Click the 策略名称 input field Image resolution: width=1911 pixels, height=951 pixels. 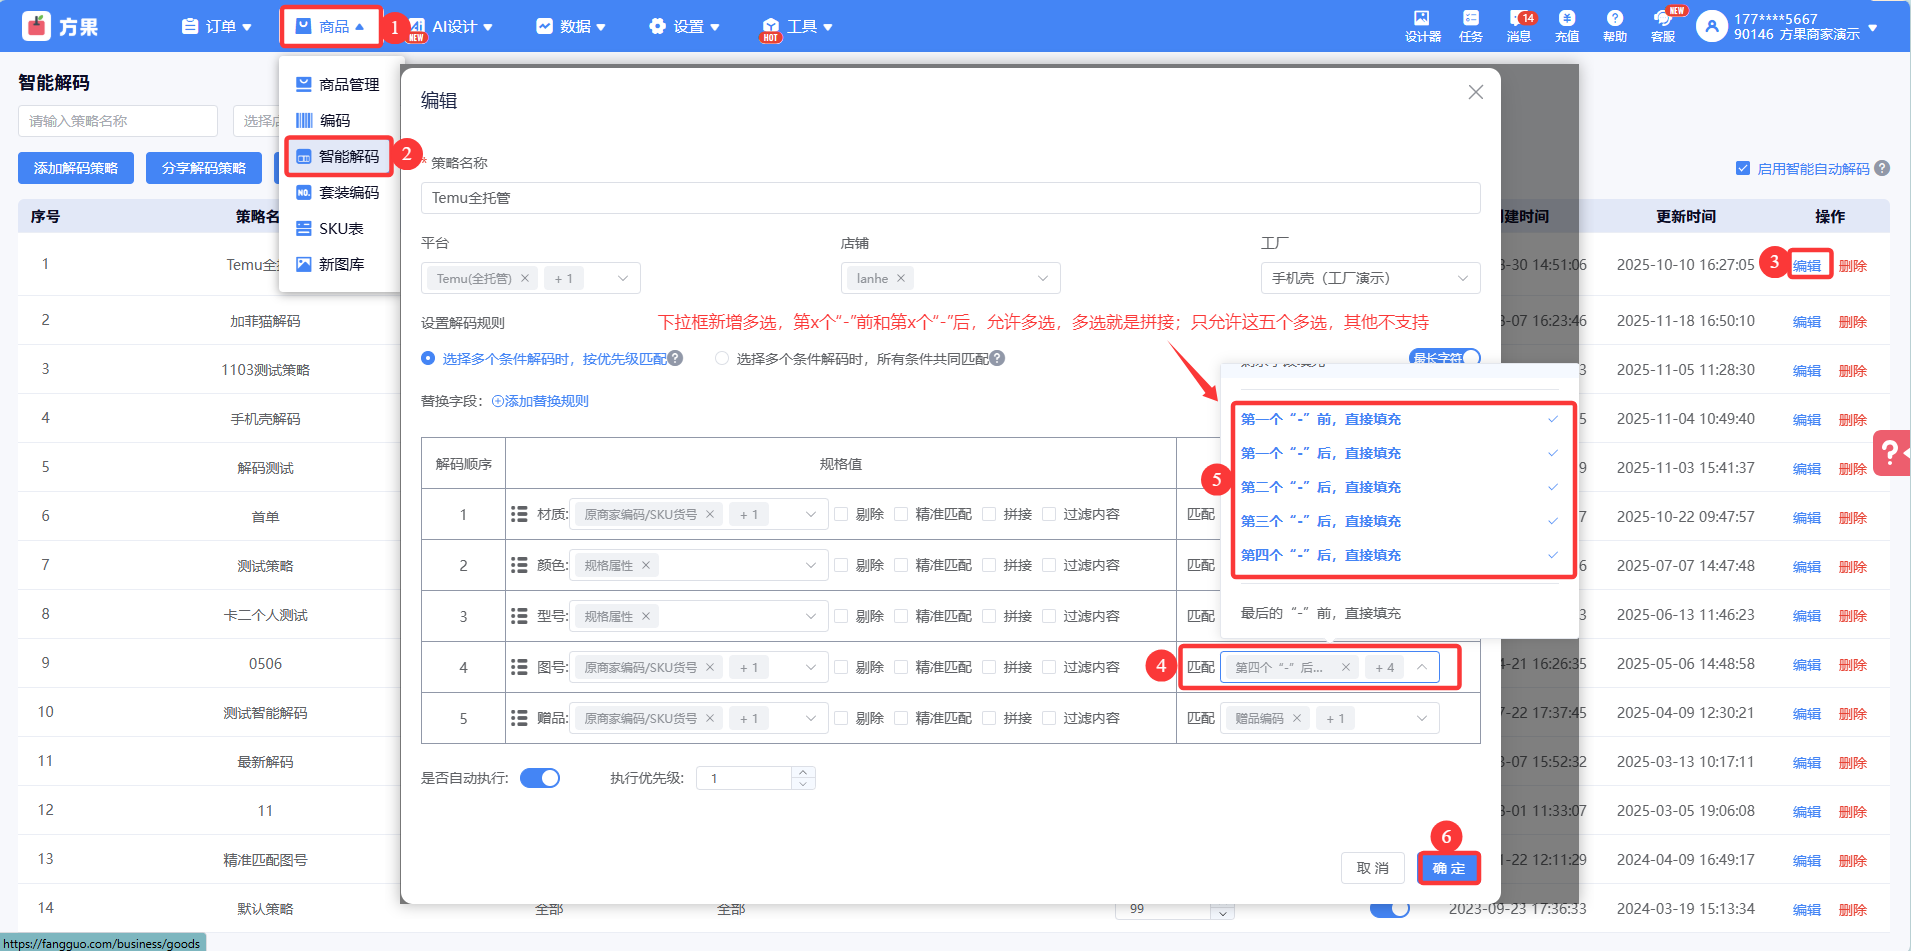950,198
